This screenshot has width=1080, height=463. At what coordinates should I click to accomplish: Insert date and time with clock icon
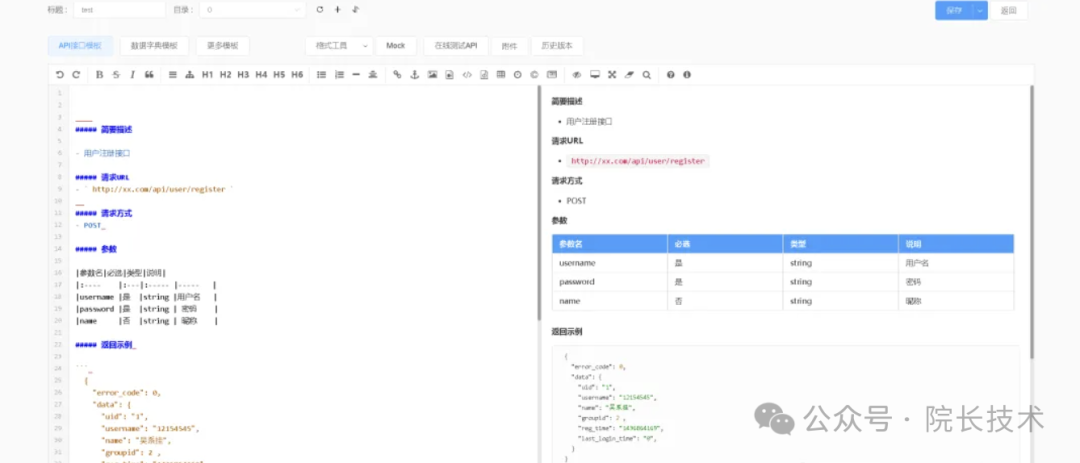[x=517, y=74]
